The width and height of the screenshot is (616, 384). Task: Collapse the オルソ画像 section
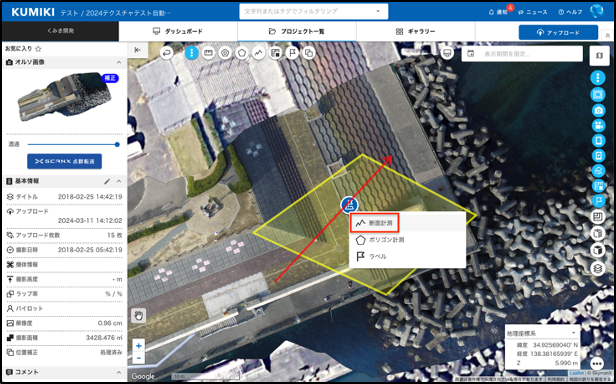click(119, 62)
